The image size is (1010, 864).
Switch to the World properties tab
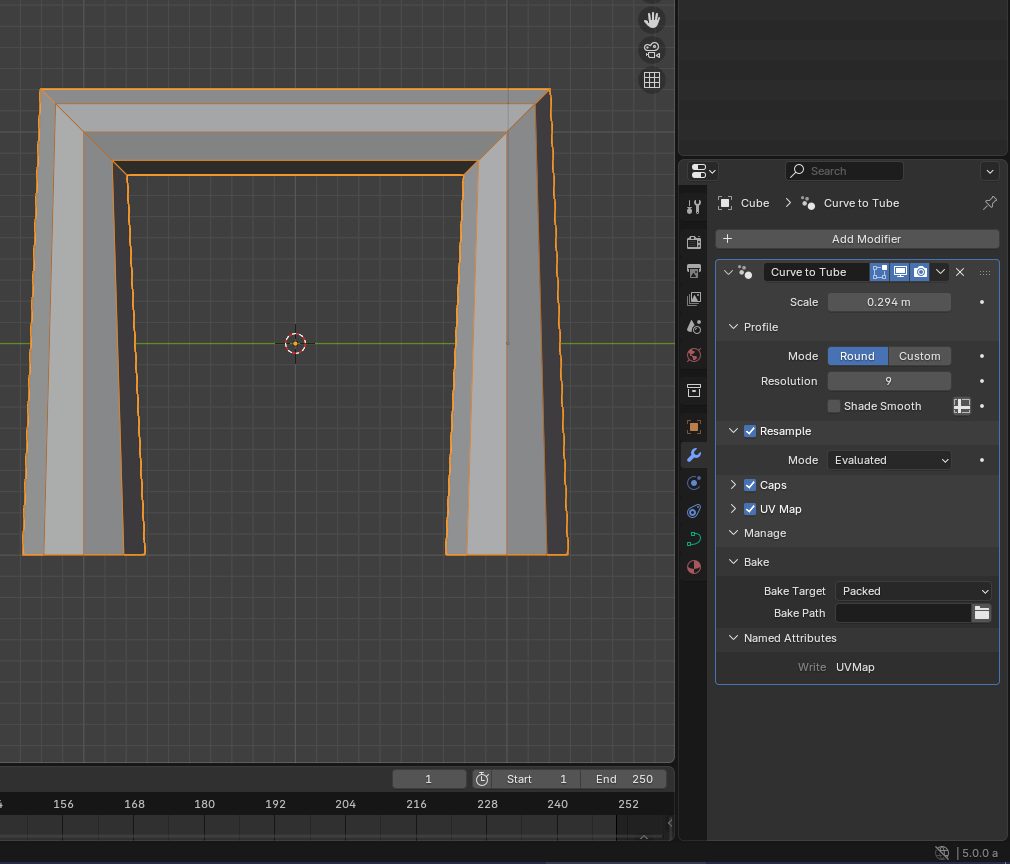694,355
